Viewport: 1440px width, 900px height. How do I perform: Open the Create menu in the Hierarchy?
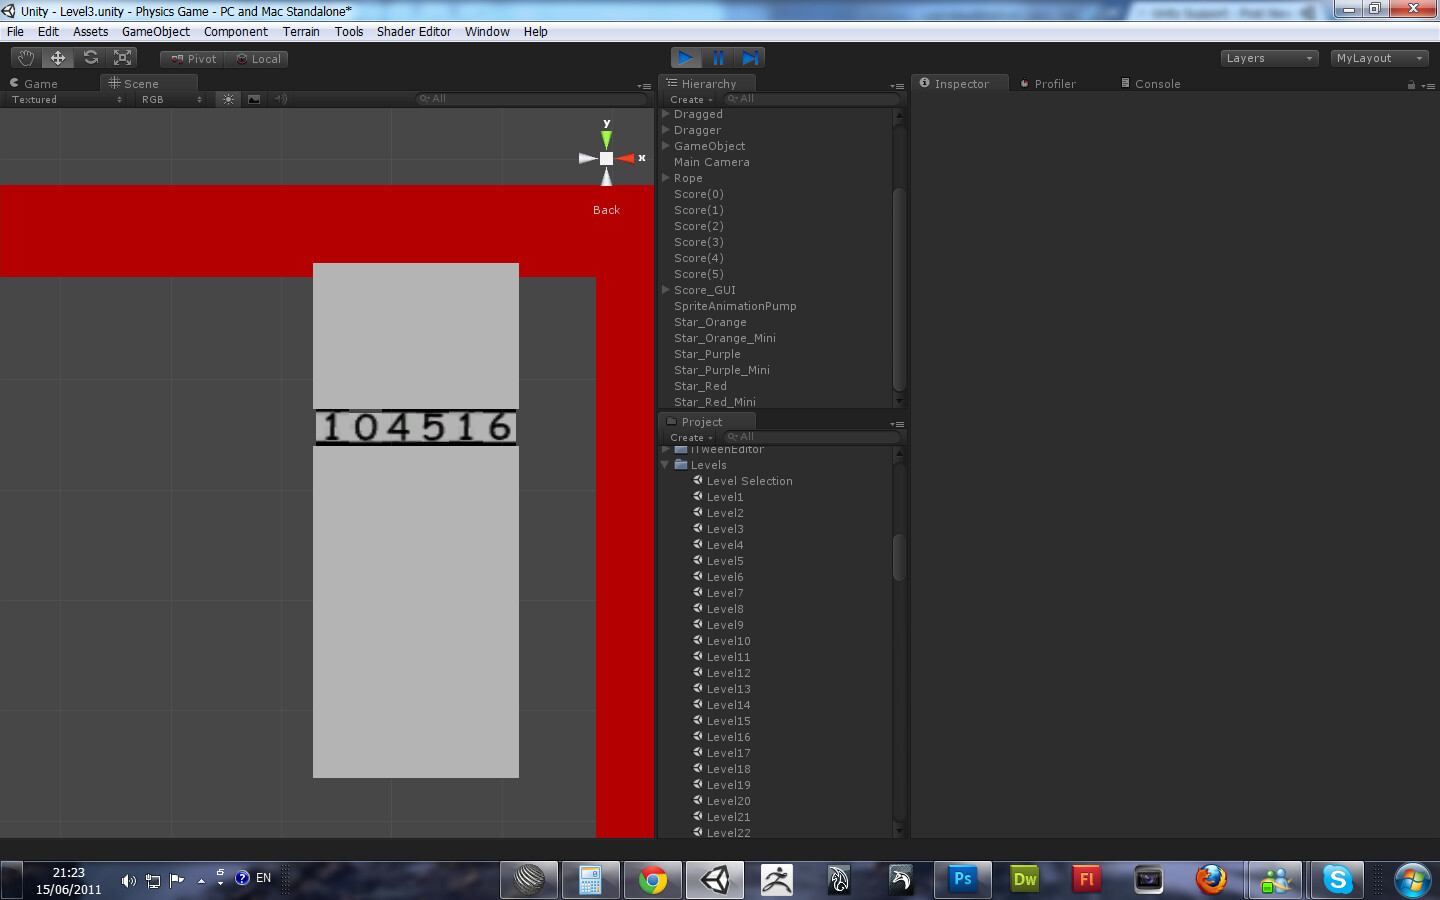click(x=688, y=99)
